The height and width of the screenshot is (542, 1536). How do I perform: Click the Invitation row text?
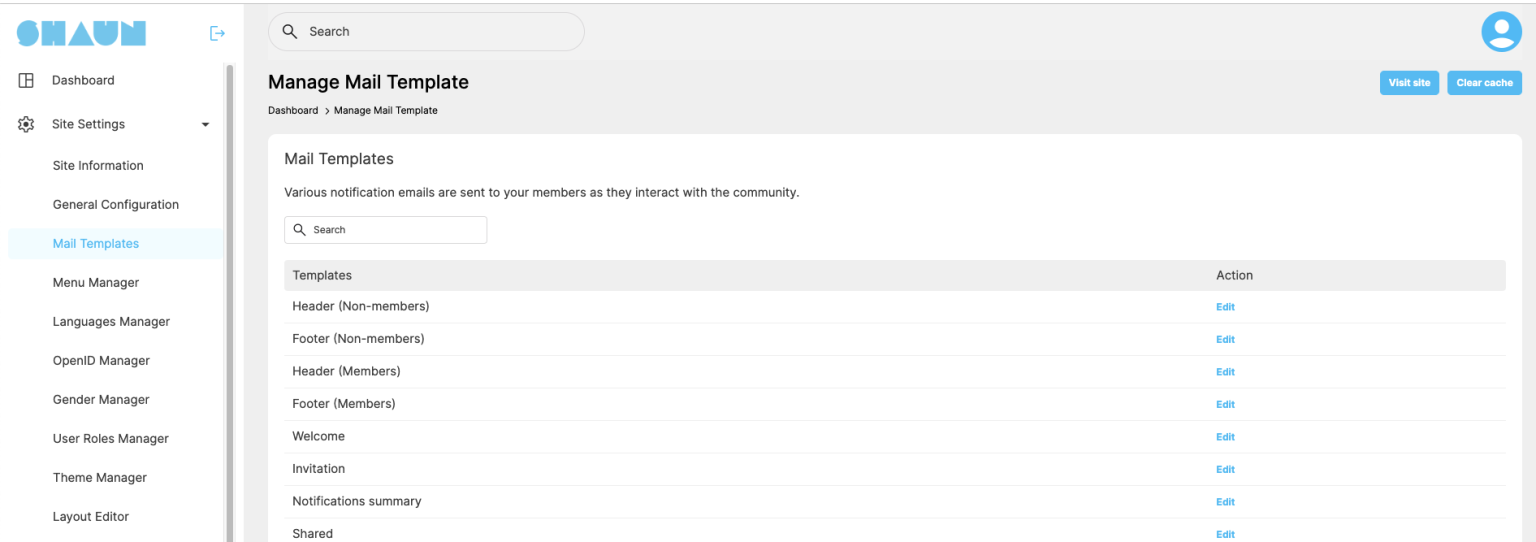(x=318, y=469)
